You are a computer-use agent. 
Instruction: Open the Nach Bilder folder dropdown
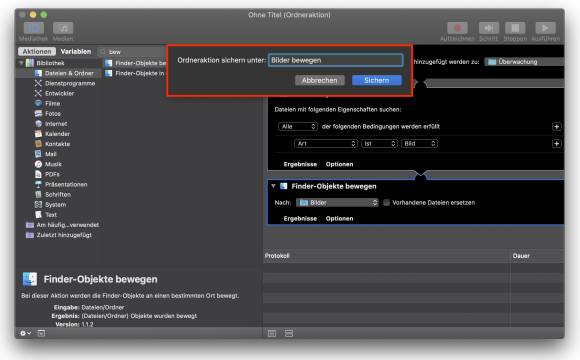pos(337,202)
